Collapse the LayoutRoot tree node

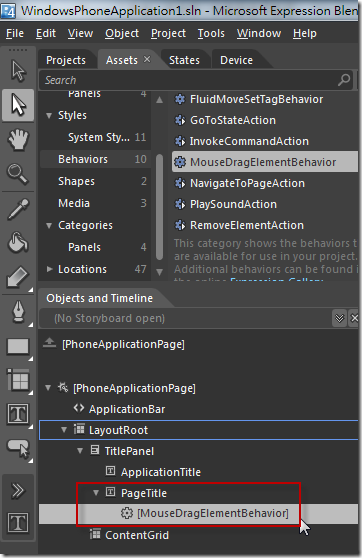pyautogui.click(x=64, y=430)
